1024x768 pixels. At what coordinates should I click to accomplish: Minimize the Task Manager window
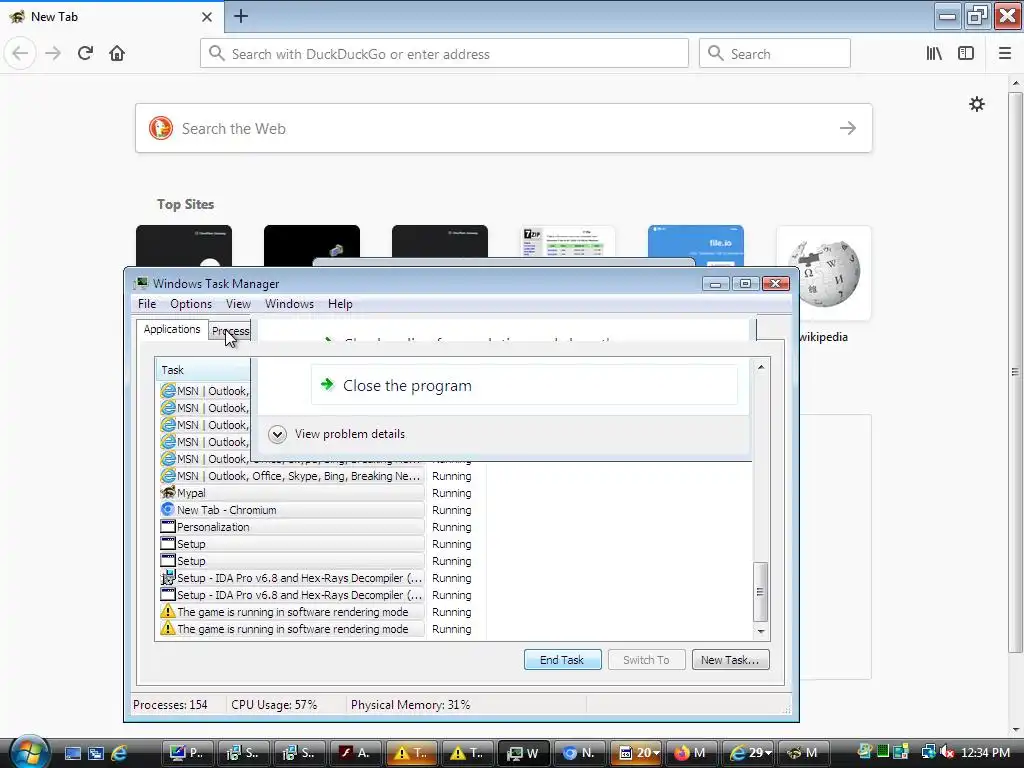point(716,283)
